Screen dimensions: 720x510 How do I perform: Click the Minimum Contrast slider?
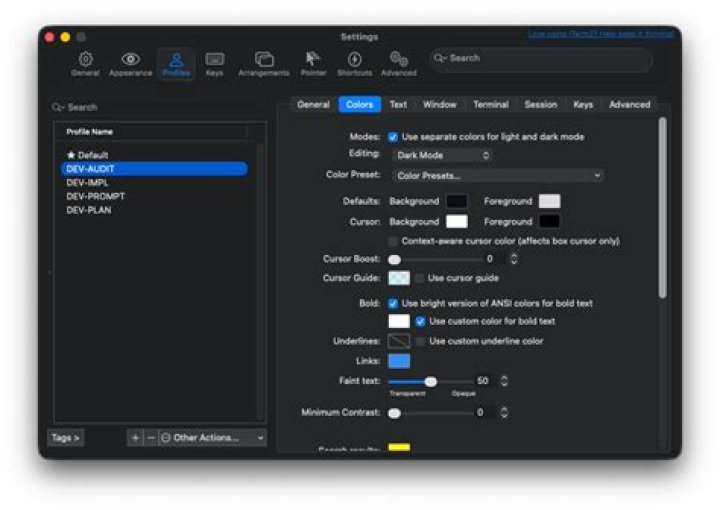pos(430,413)
